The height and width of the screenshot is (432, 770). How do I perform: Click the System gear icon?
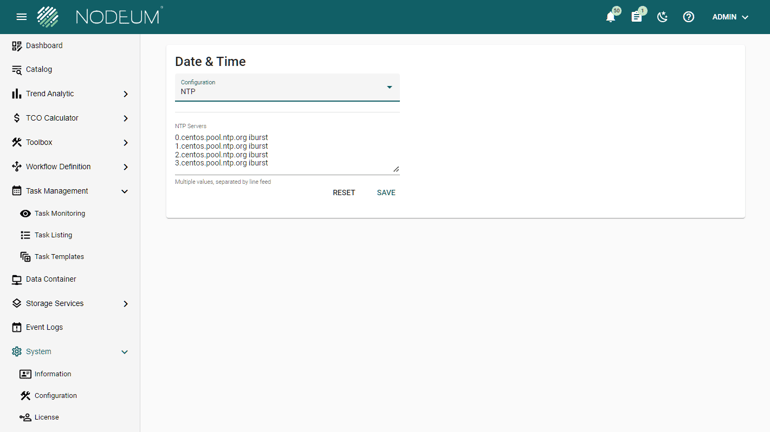17,351
